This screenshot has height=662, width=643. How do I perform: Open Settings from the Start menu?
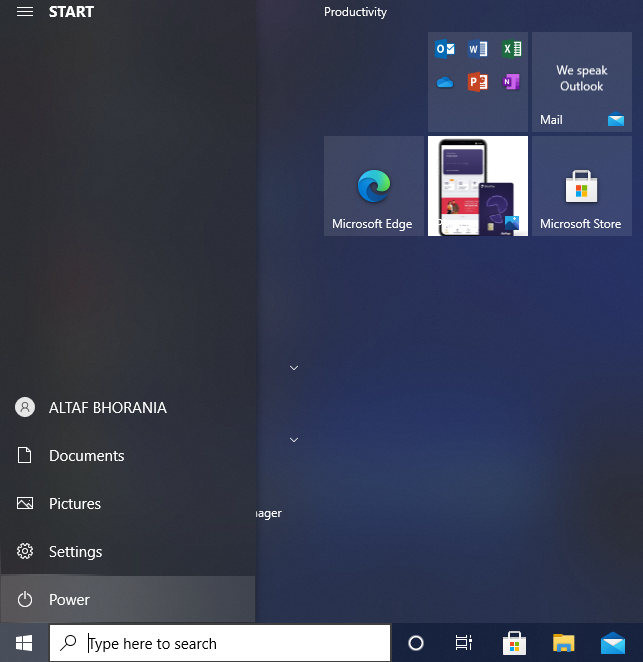pos(128,551)
